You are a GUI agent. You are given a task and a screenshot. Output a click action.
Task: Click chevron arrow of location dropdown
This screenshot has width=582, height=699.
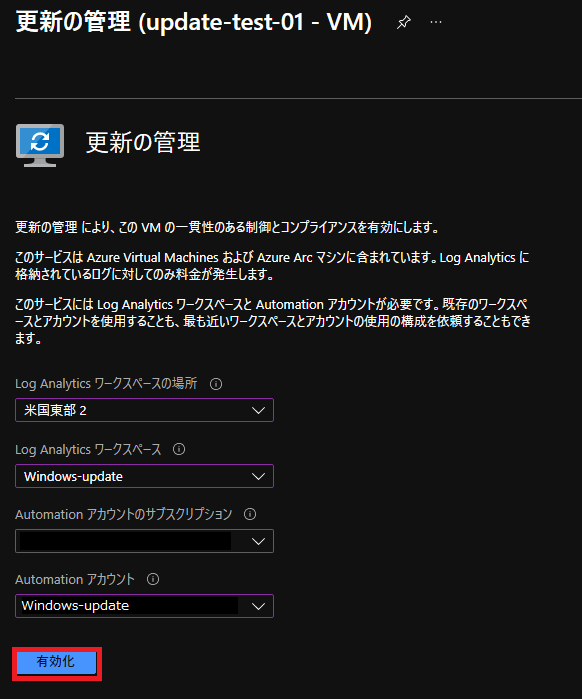click(x=258, y=411)
